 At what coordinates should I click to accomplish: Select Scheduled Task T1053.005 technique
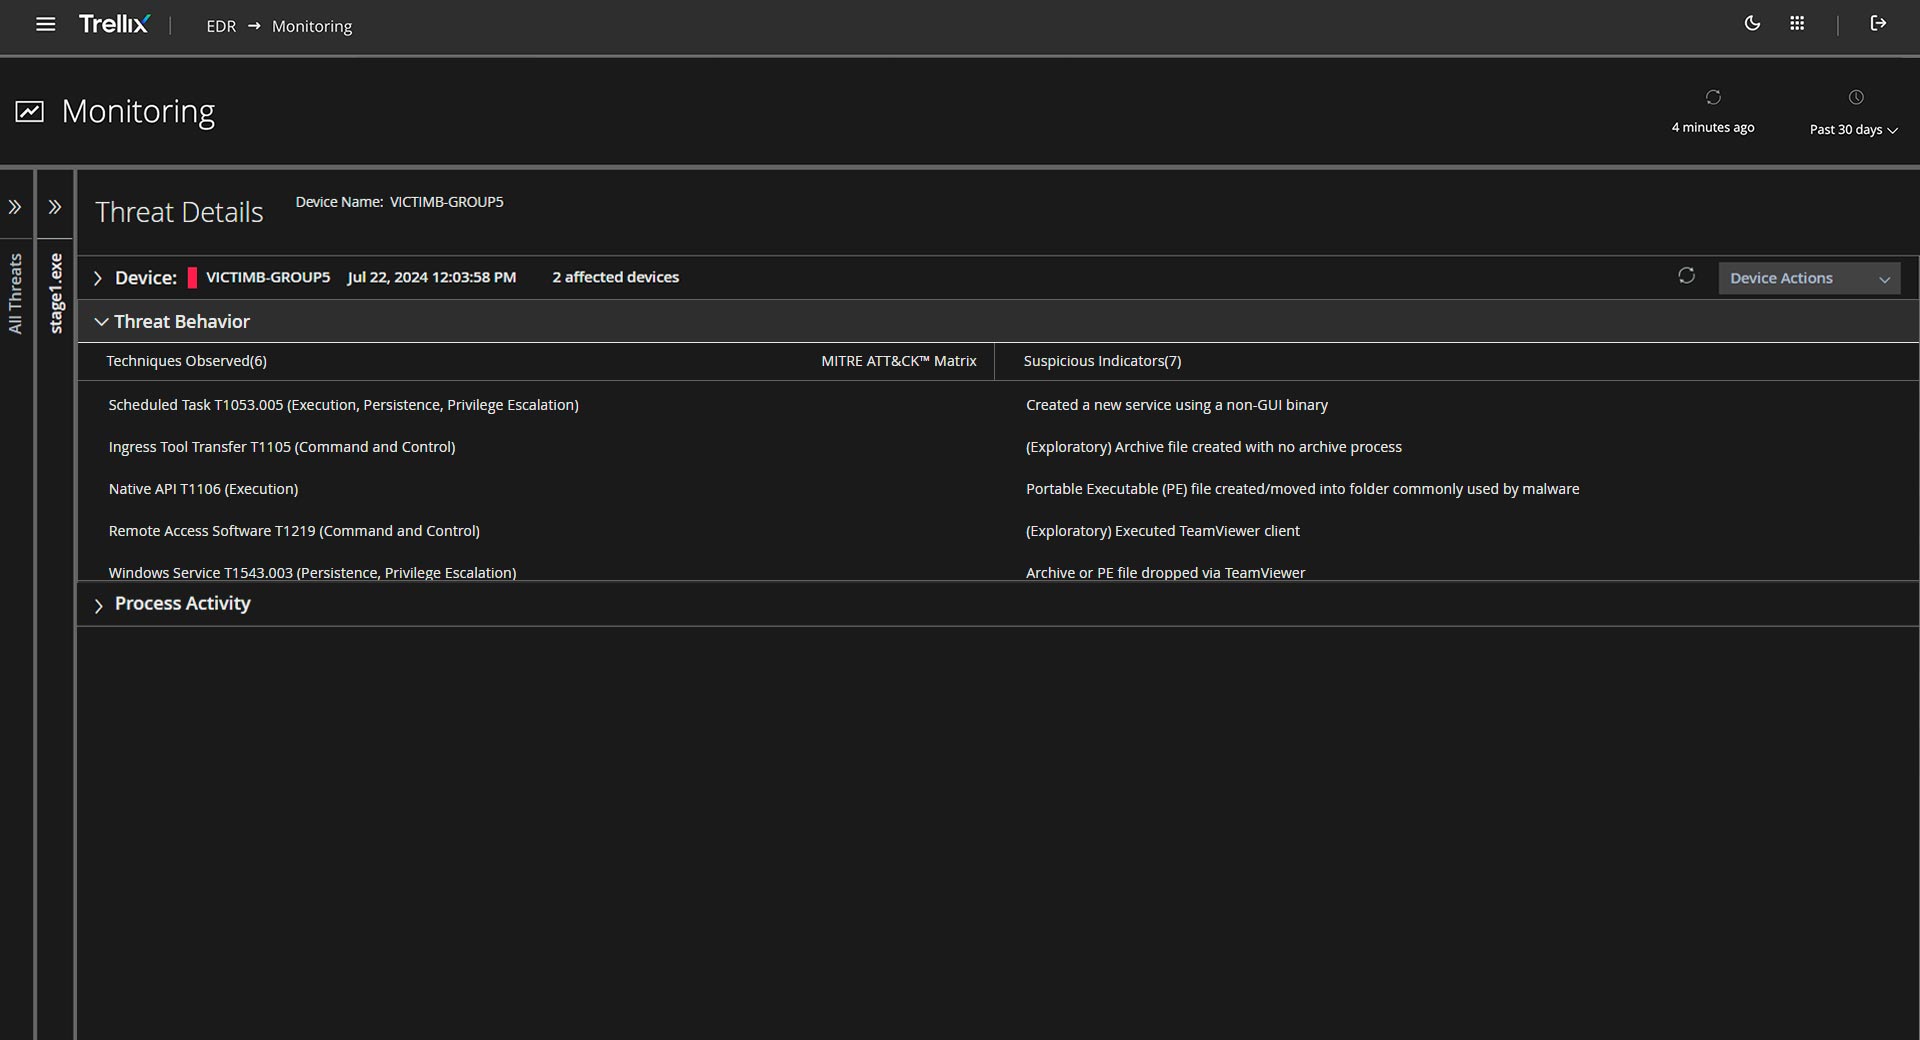click(343, 405)
